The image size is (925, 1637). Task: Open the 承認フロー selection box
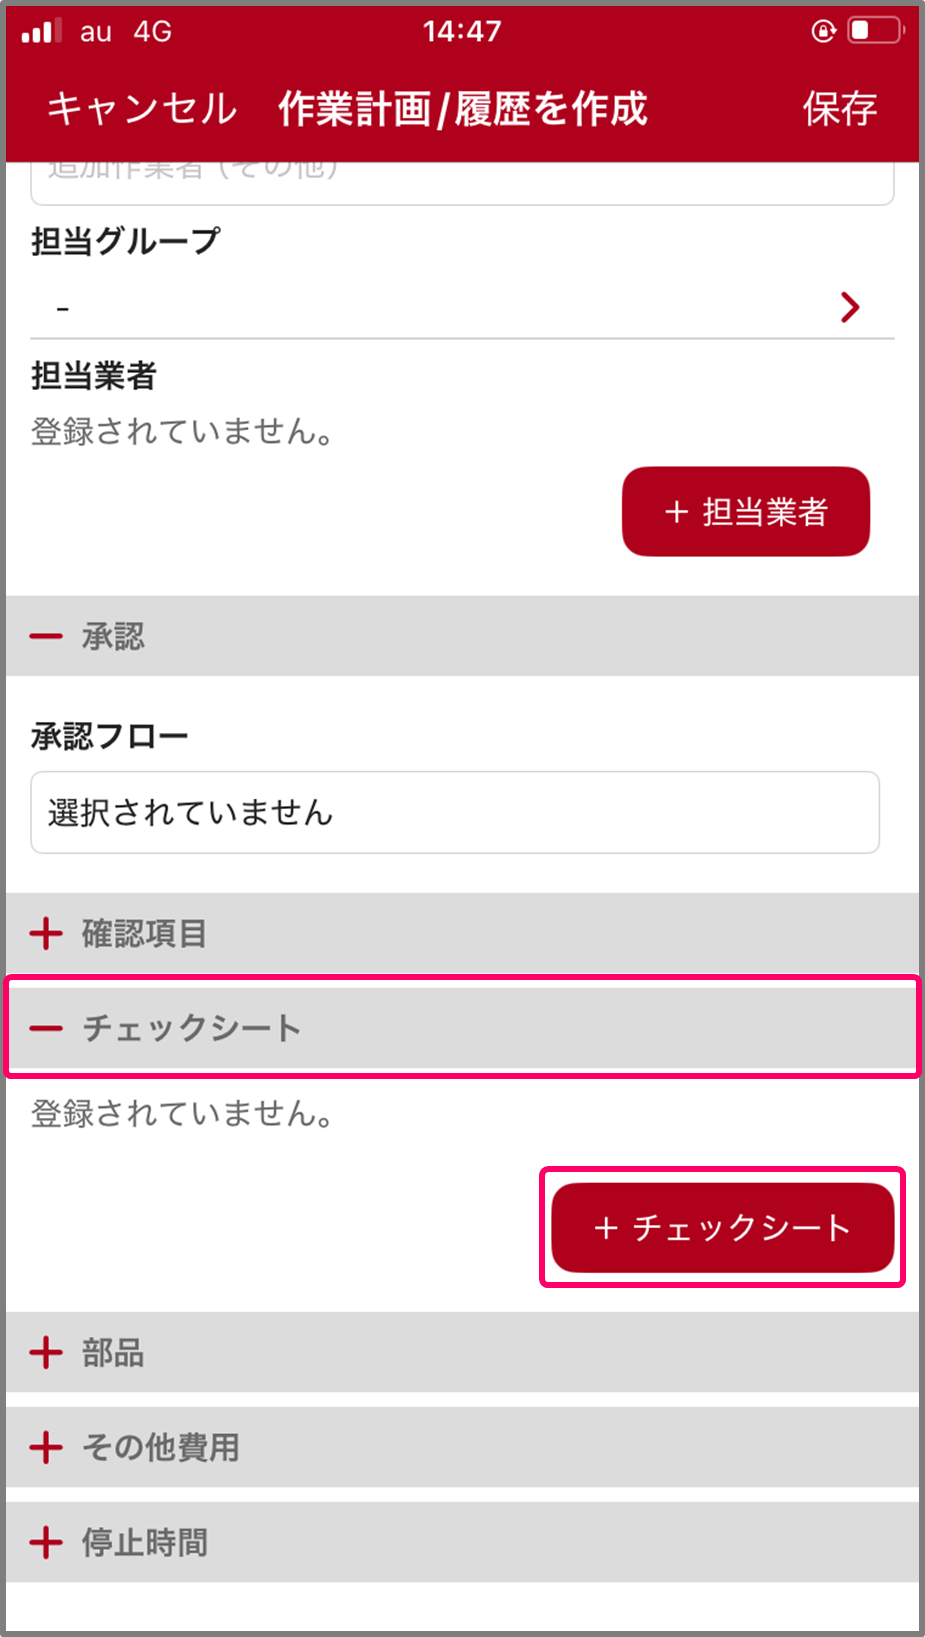(455, 812)
